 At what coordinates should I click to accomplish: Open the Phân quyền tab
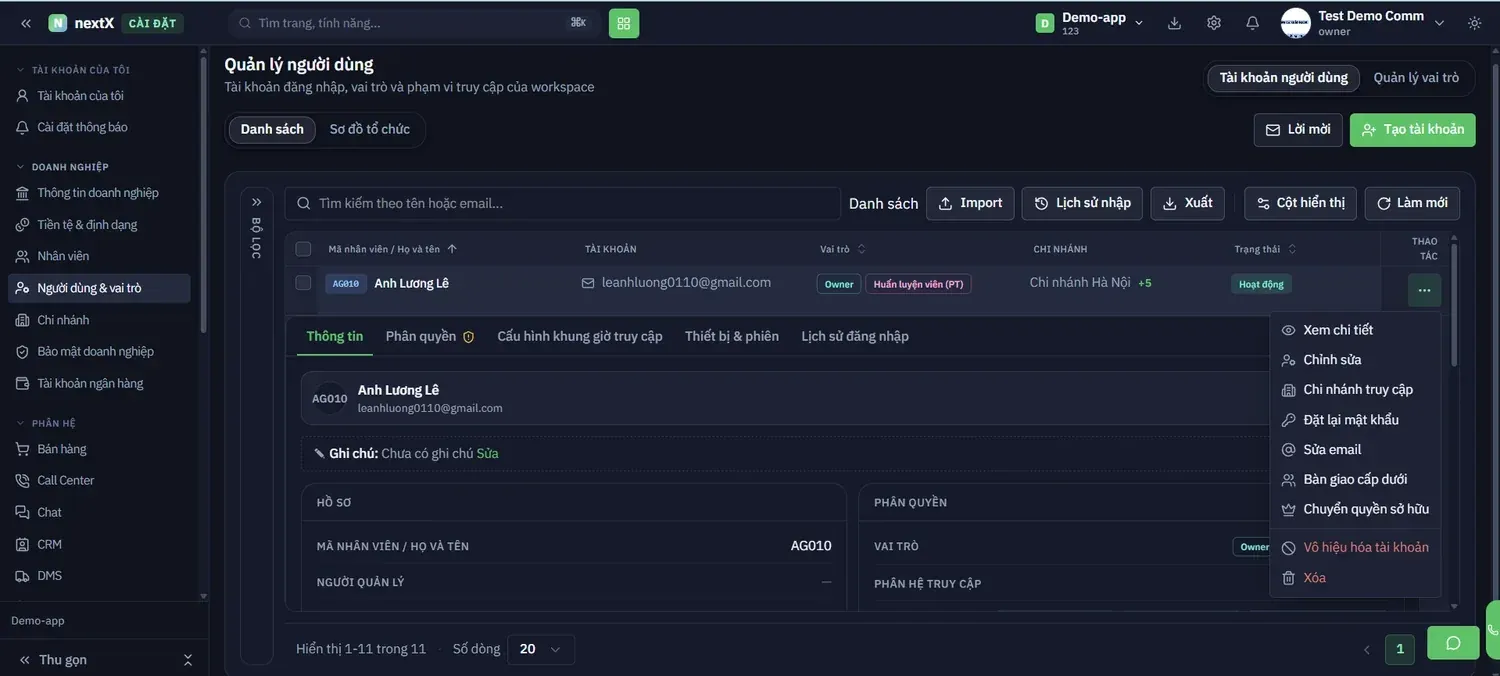click(x=430, y=337)
